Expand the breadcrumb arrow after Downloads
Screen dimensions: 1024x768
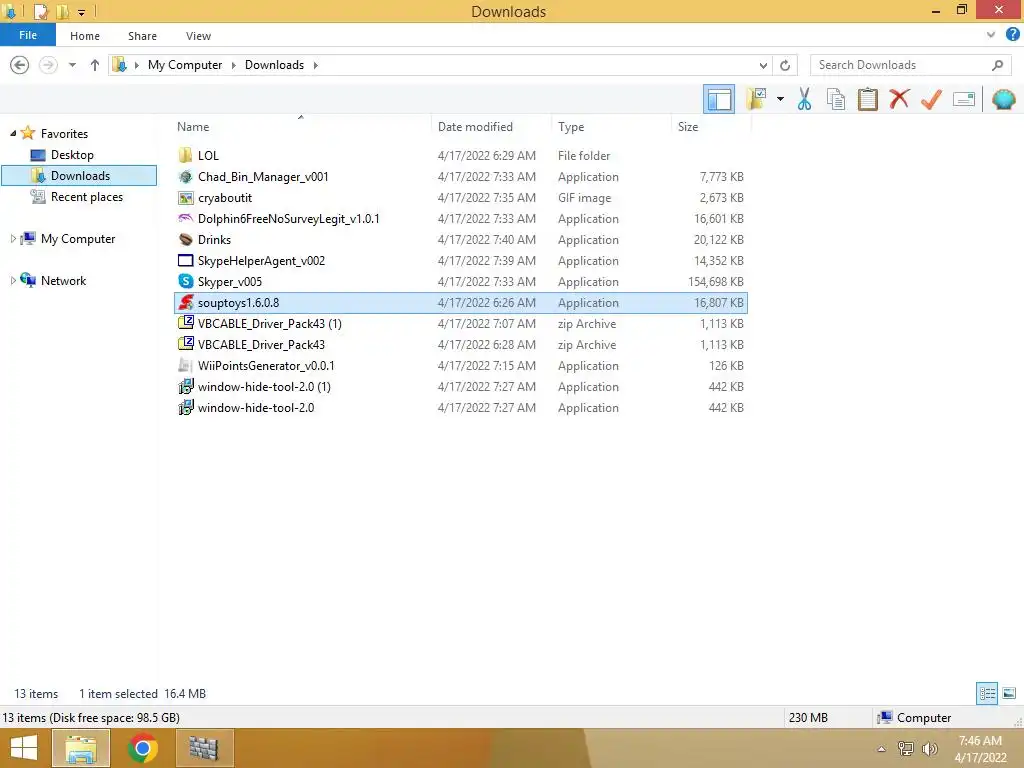point(315,65)
